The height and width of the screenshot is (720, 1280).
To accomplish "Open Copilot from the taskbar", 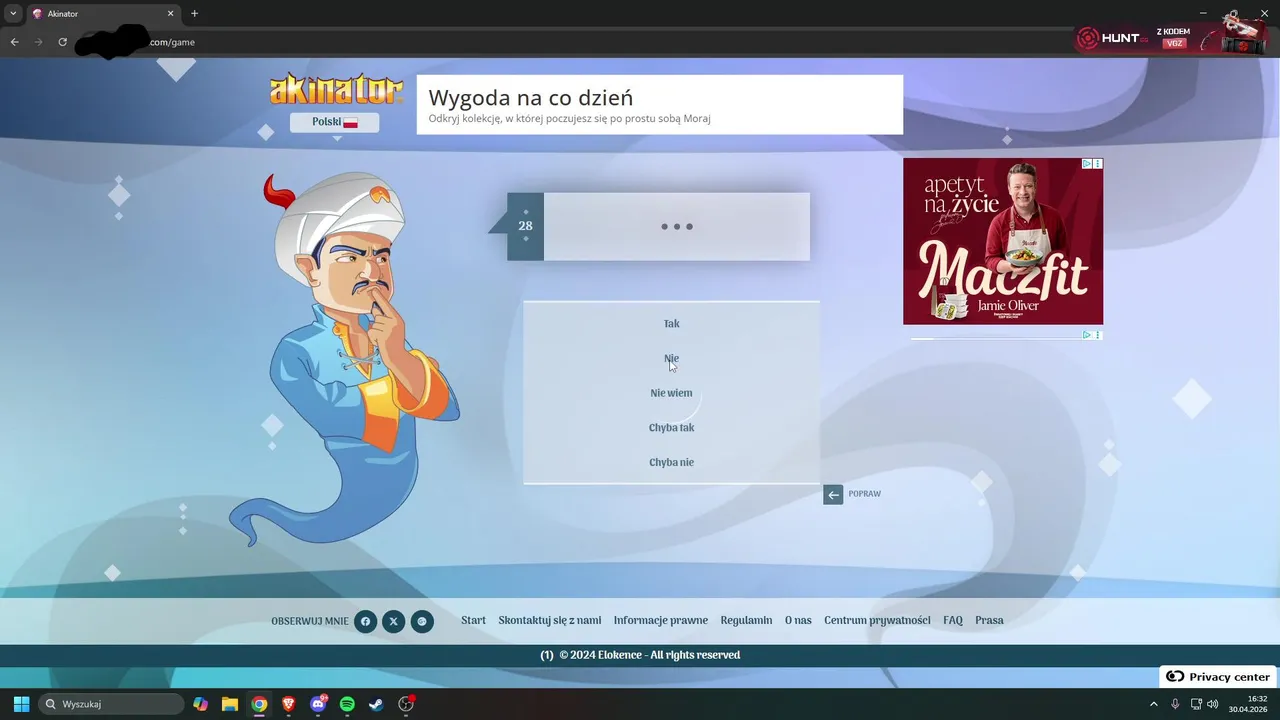I will (x=201, y=704).
